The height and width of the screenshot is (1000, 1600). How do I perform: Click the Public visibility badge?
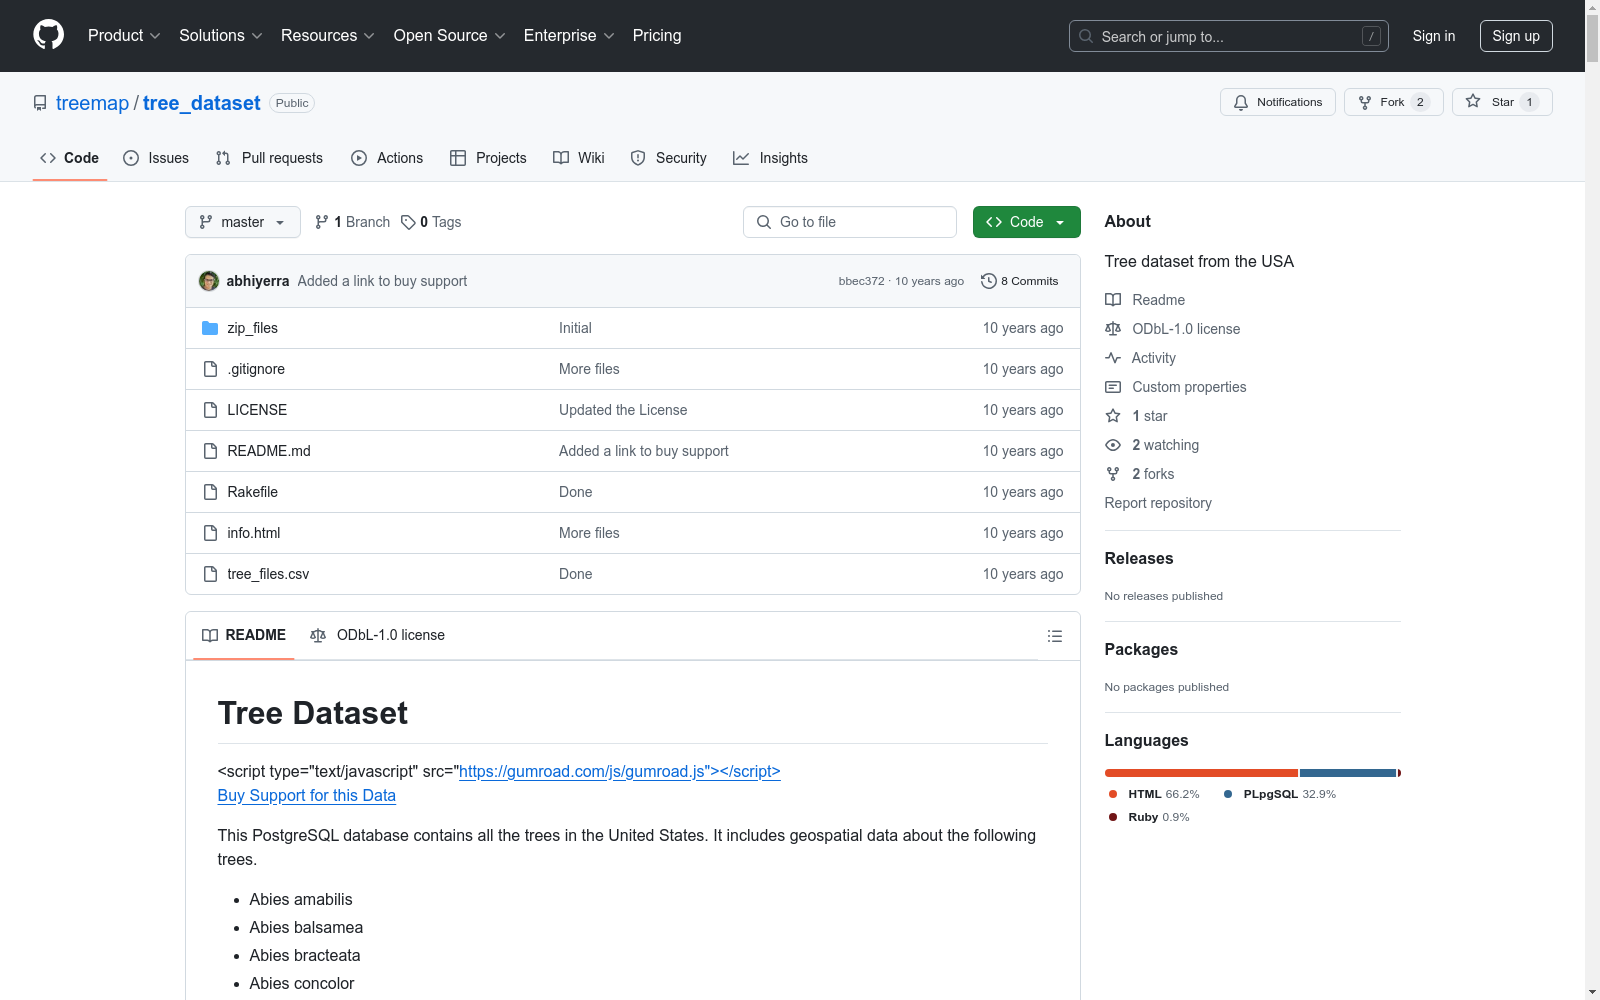[292, 103]
